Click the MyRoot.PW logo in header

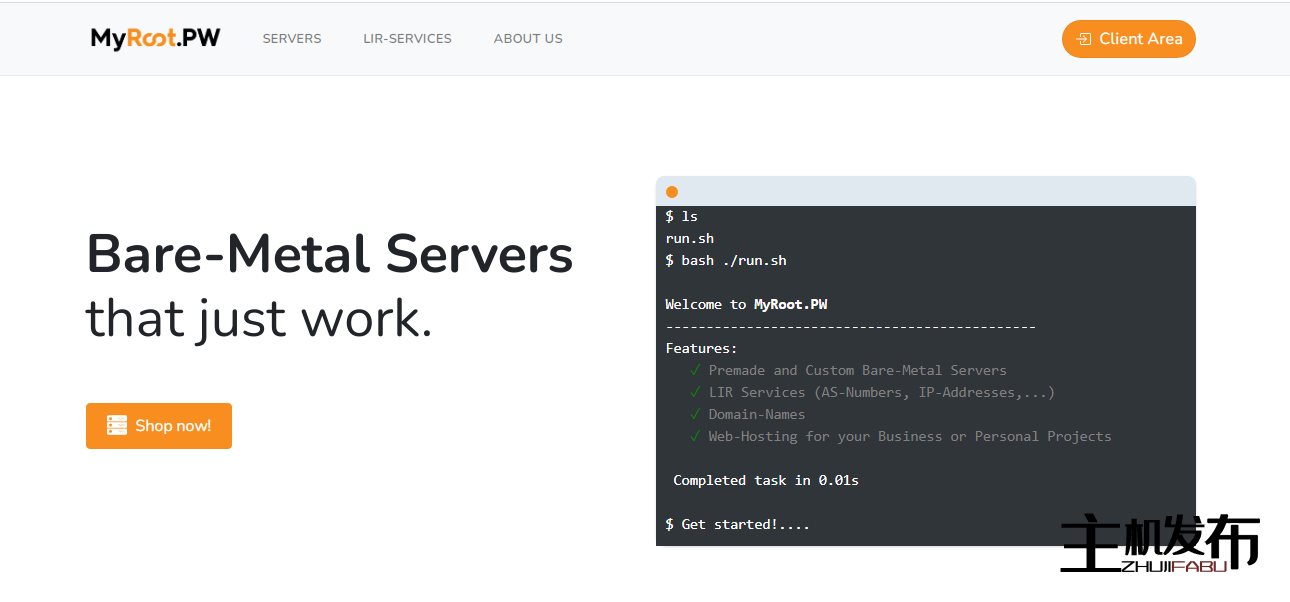pos(155,38)
